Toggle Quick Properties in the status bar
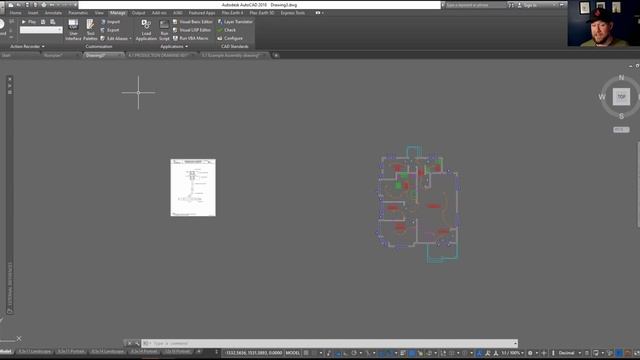 coord(587,353)
